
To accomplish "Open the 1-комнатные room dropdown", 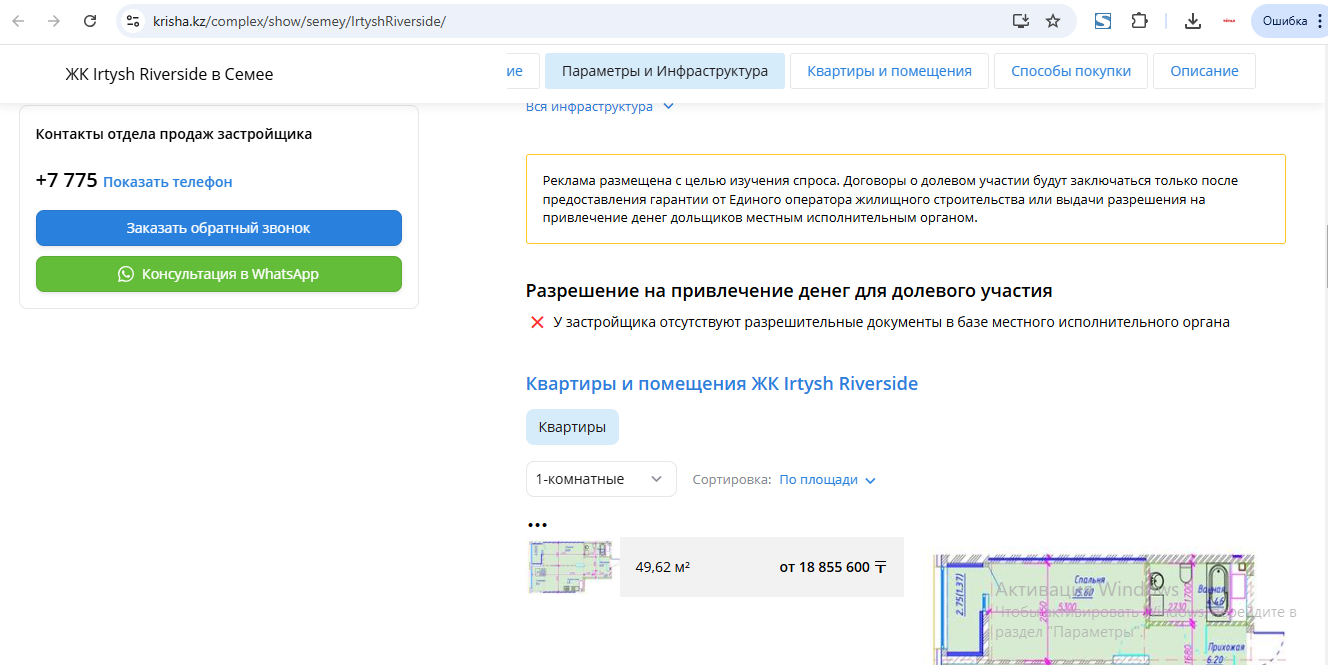I will (x=600, y=479).
